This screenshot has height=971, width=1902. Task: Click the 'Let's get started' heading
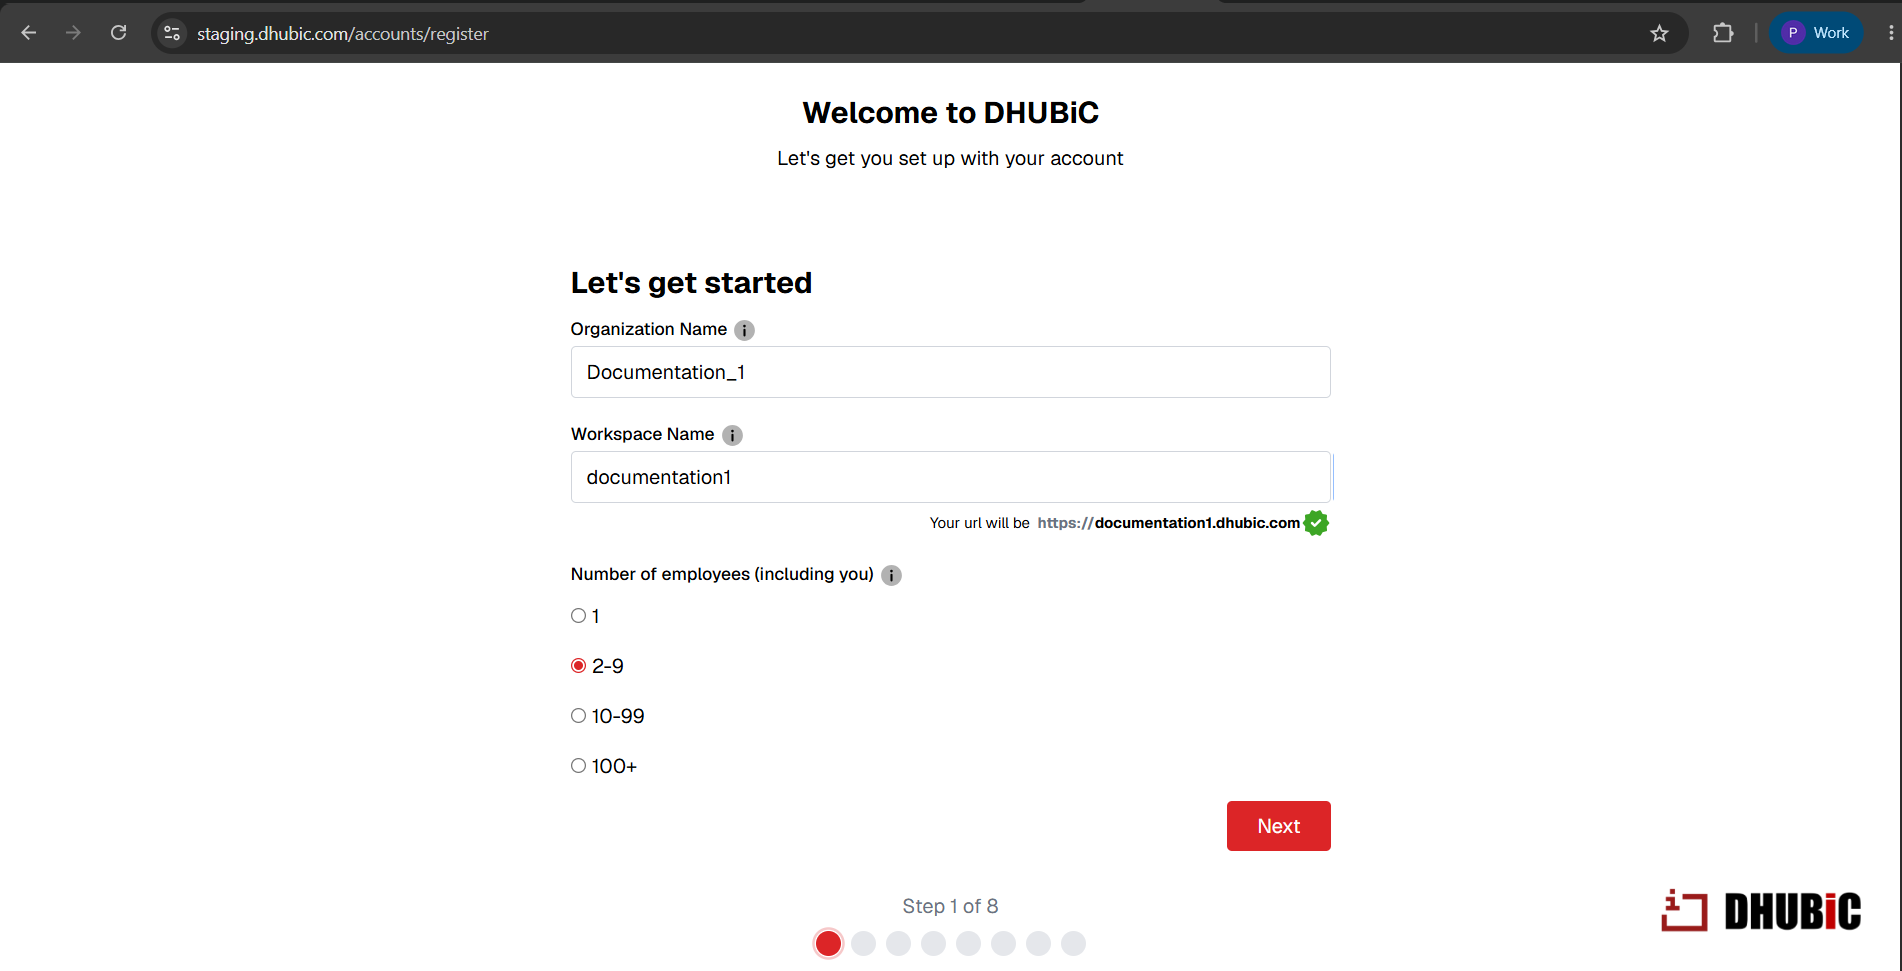[691, 283]
